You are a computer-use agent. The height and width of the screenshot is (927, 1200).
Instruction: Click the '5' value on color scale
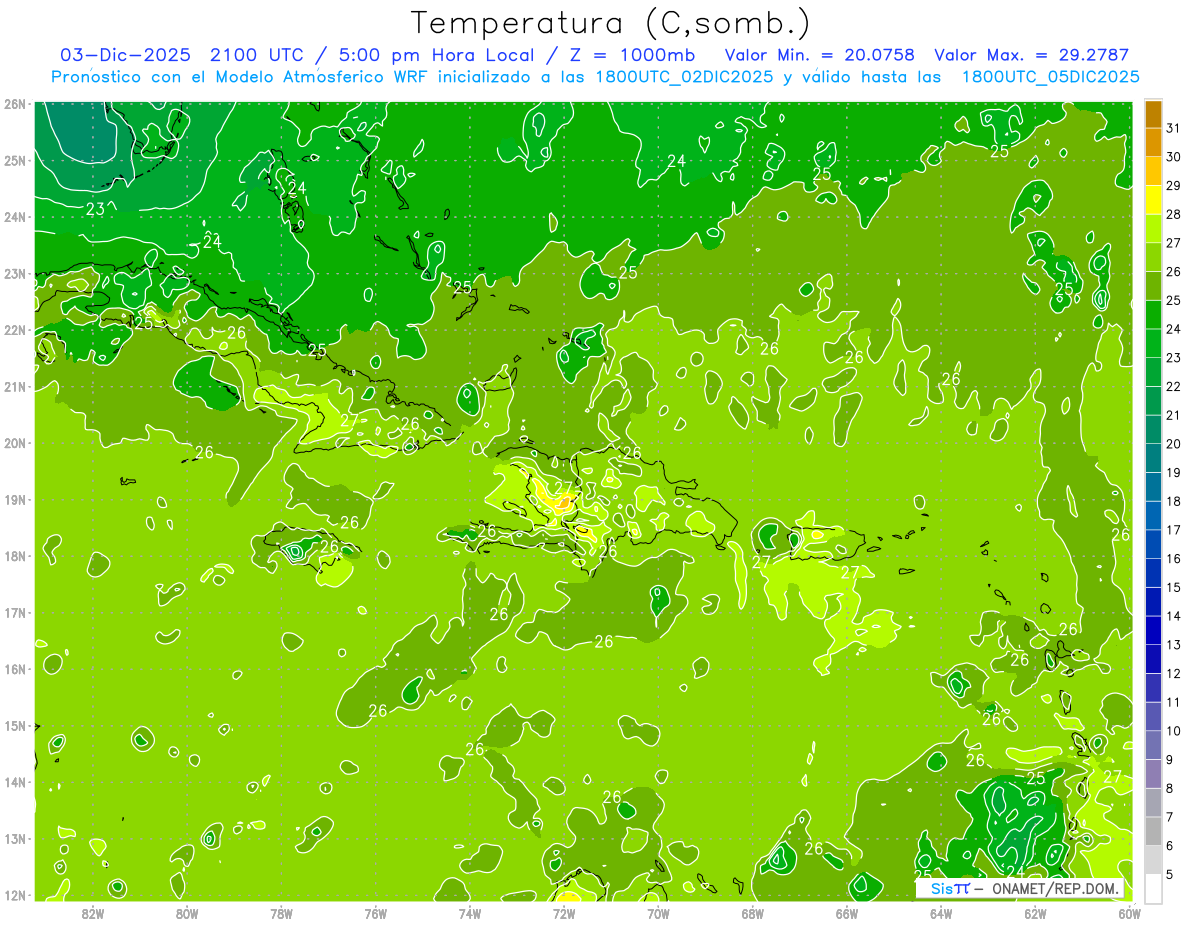1170,874
